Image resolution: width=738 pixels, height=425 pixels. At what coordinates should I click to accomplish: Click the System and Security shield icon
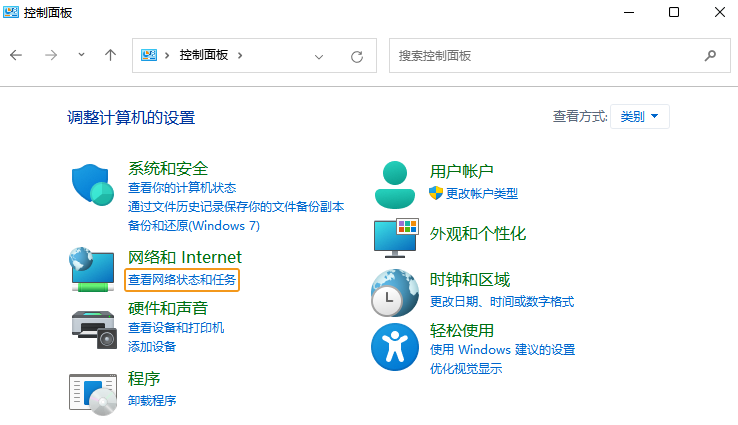[96, 186]
